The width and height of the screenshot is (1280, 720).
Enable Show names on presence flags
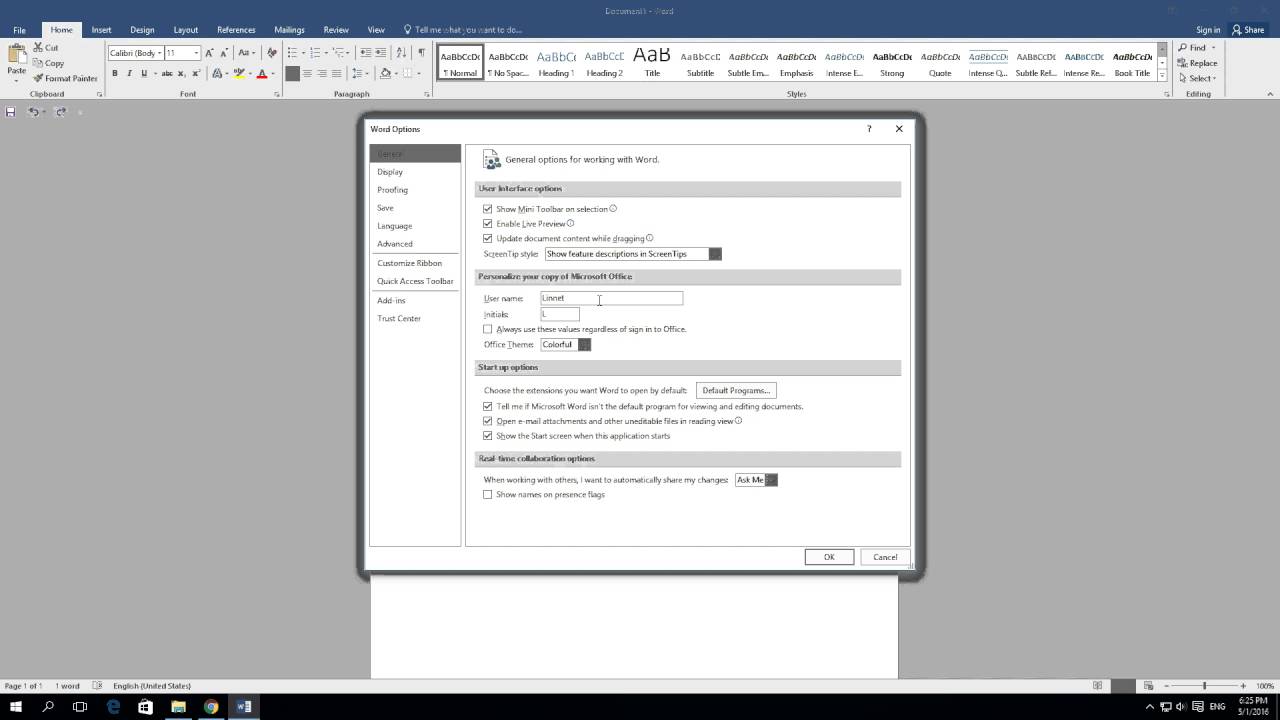tap(488, 494)
